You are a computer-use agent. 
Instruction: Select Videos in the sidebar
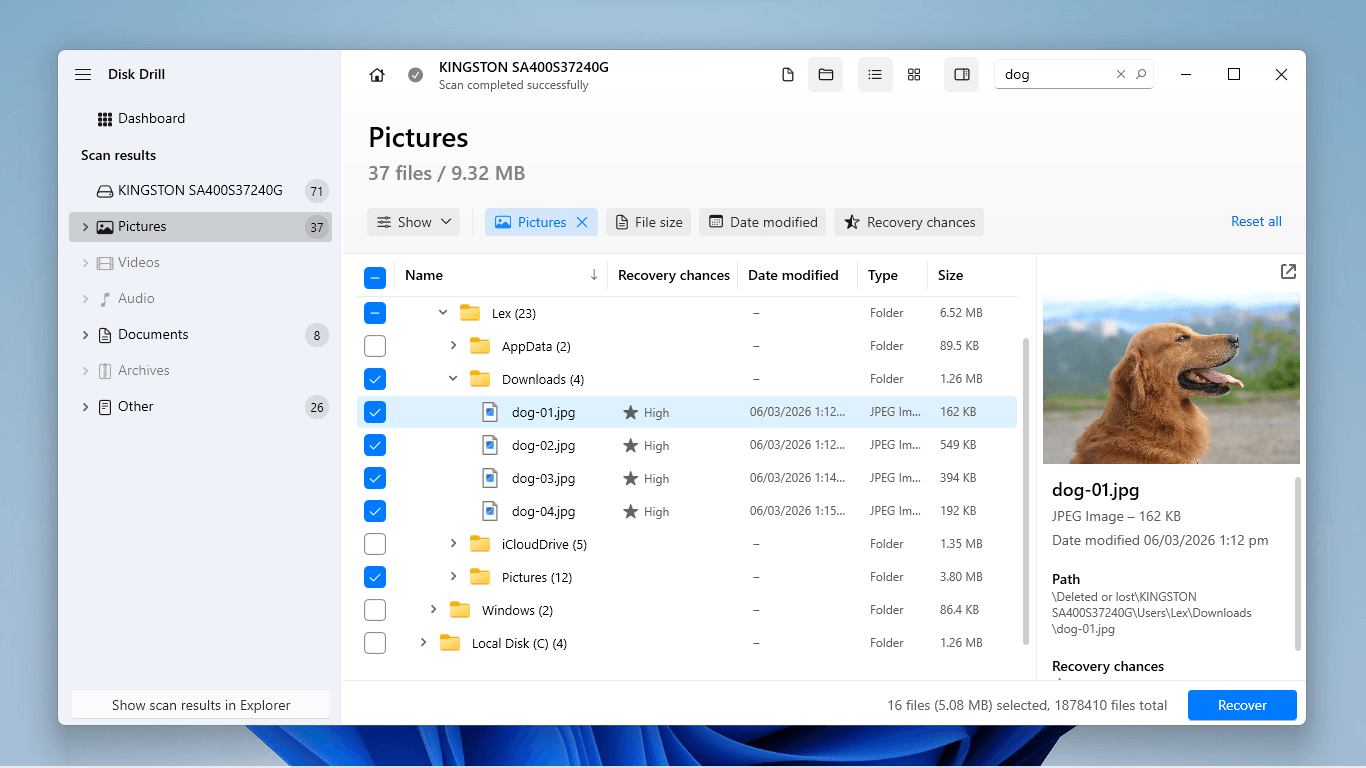coord(200,263)
